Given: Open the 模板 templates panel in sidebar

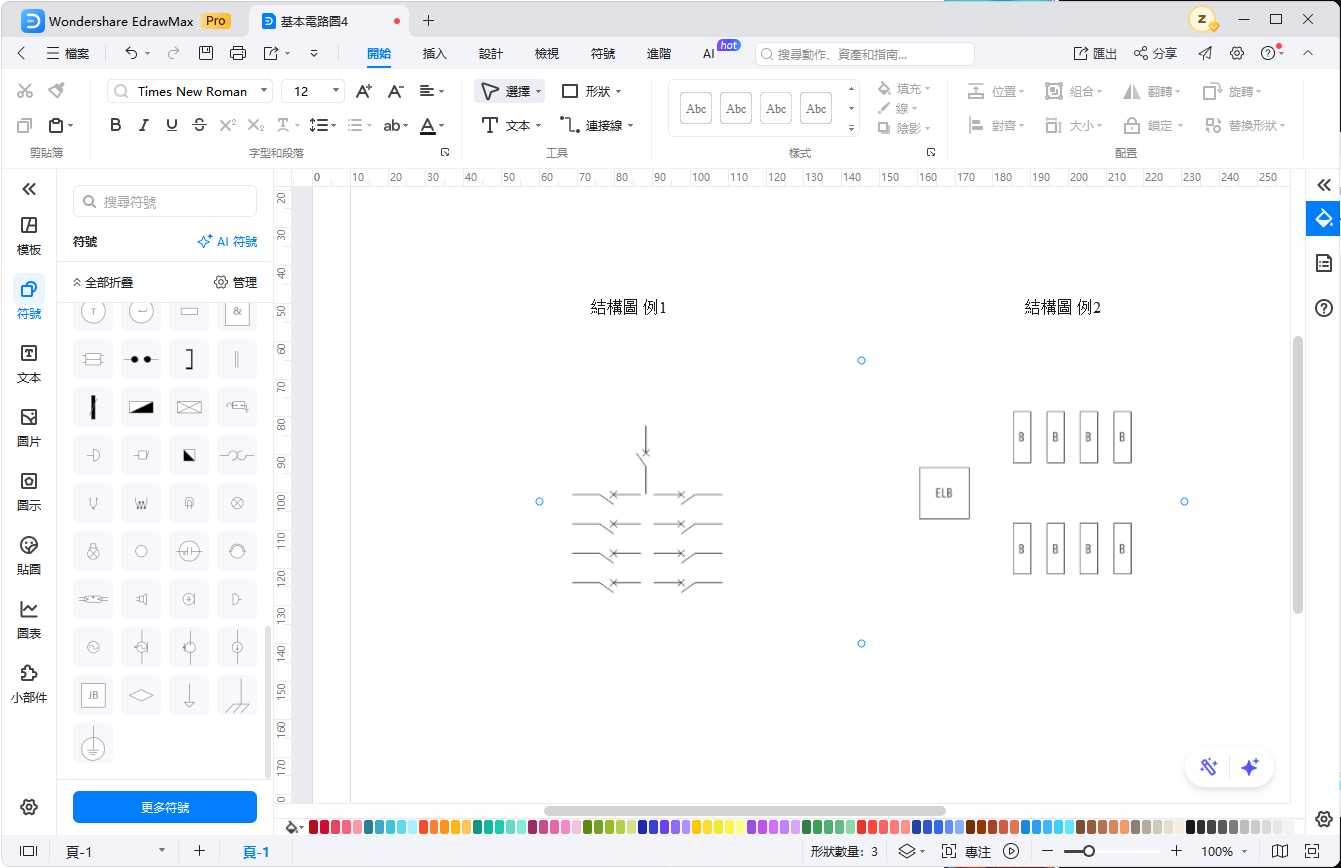Looking at the screenshot, I should point(29,234).
